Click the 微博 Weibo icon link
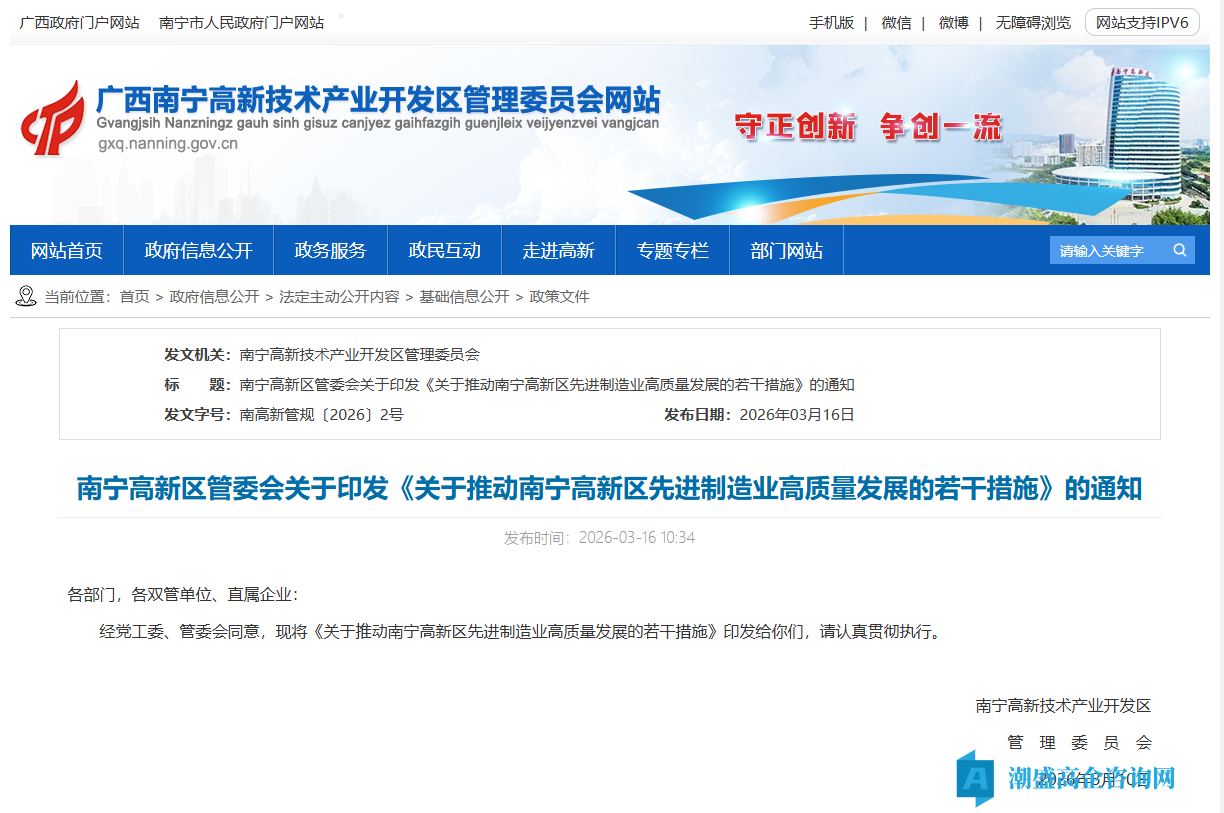The image size is (1224, 813). (954, 22)
